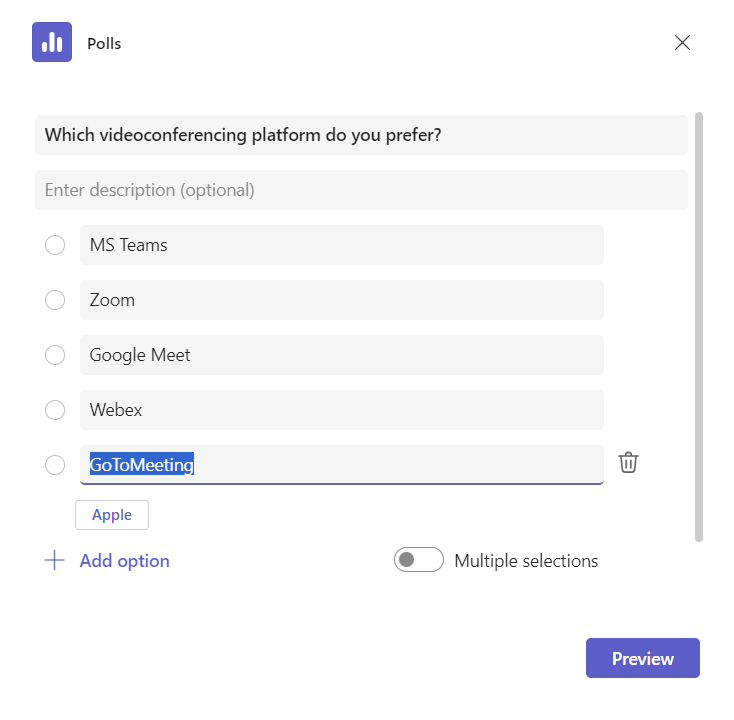Select the Zoom radio button
Viewport: 734px width, 720px height.
click(55, 300)
